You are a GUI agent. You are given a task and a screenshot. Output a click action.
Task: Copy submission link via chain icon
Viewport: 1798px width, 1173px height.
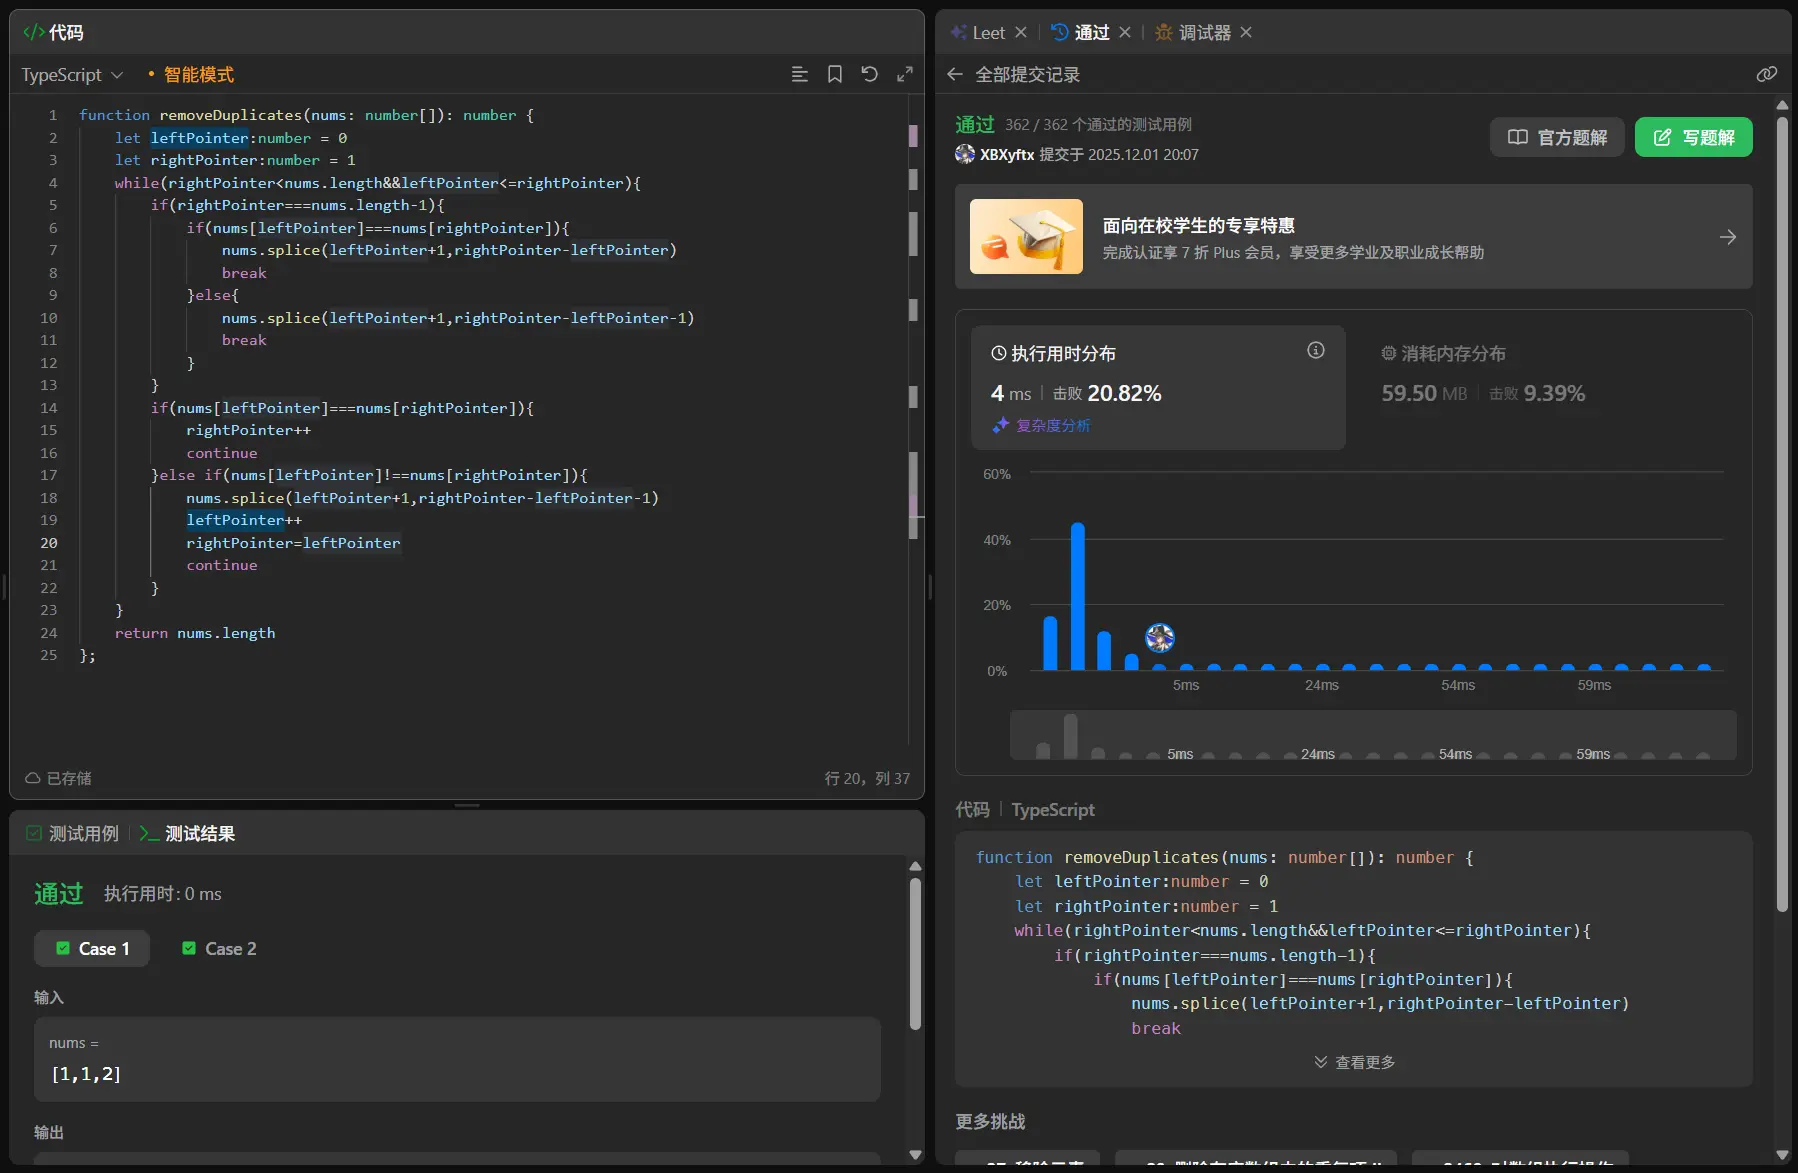tap(1766, 75)
